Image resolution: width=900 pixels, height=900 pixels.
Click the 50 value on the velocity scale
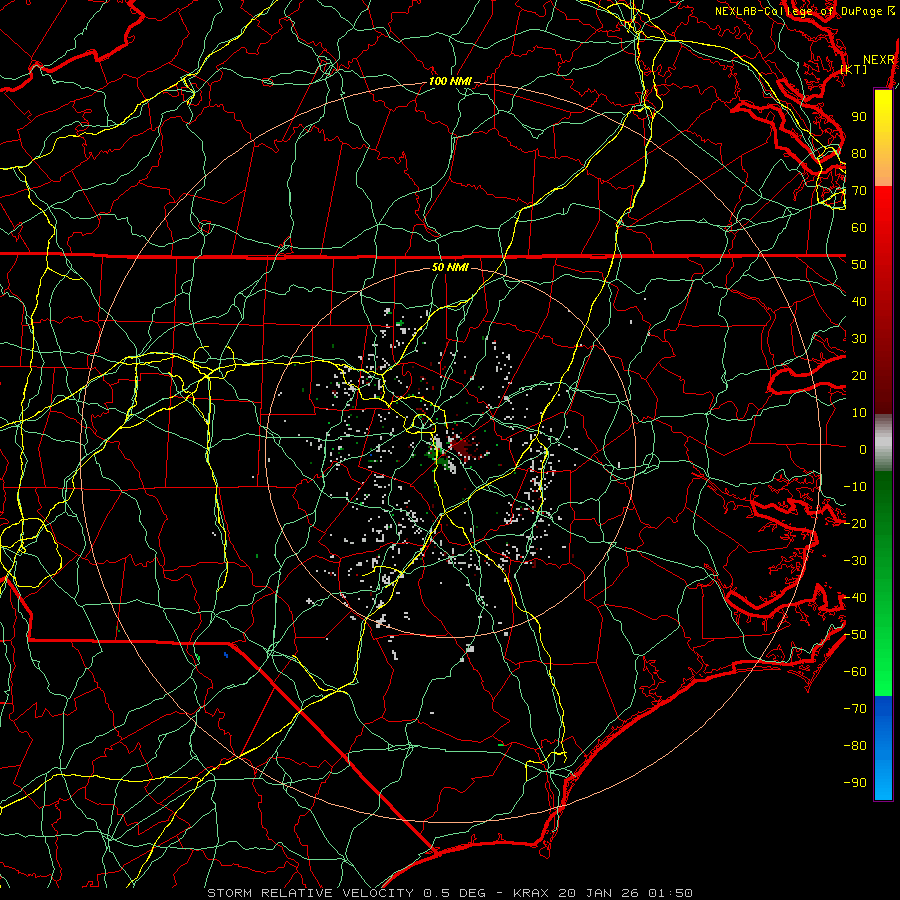point(859,265)
